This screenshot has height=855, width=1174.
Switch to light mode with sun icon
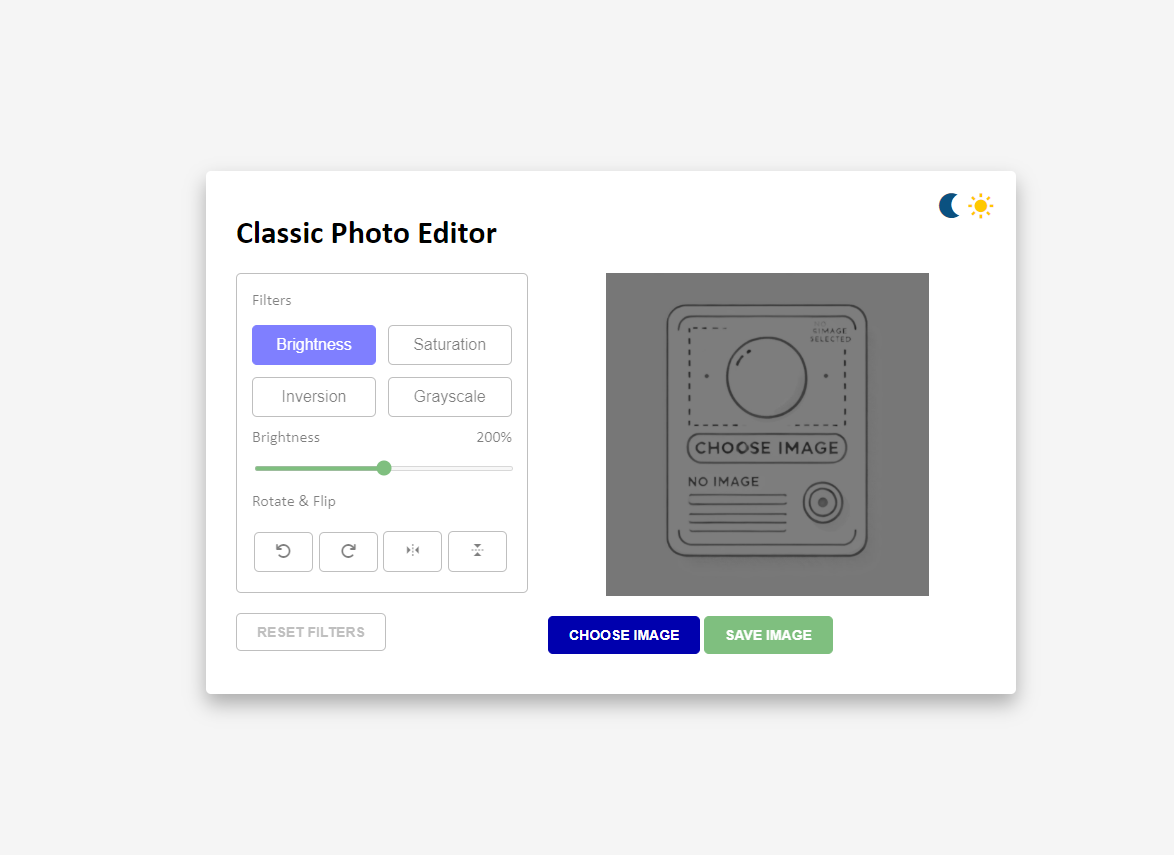(x=981, y=206)
